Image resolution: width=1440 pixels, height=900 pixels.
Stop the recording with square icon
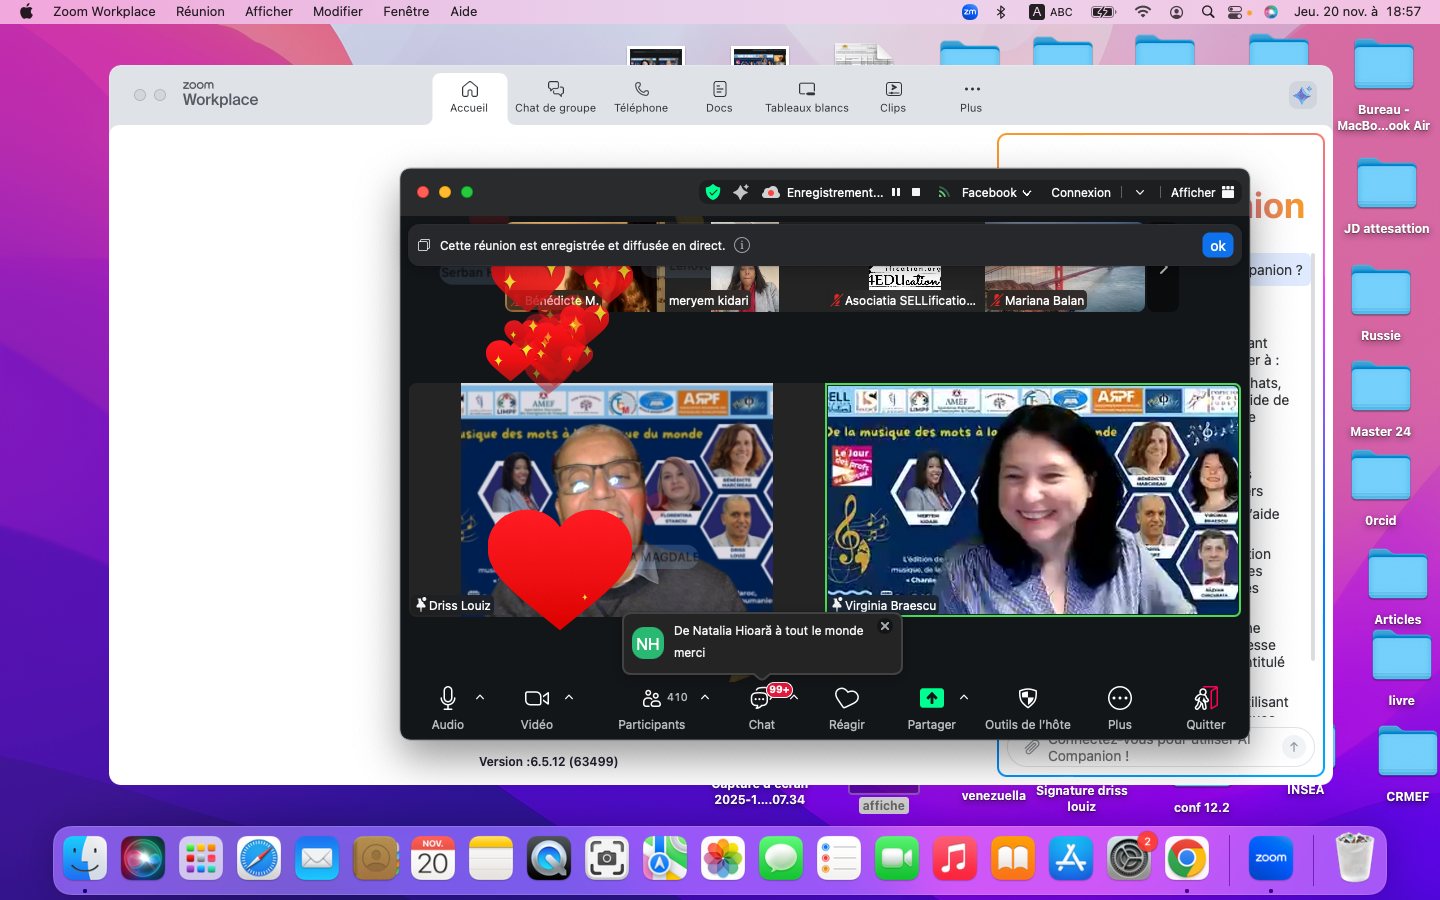pos(916,193)
